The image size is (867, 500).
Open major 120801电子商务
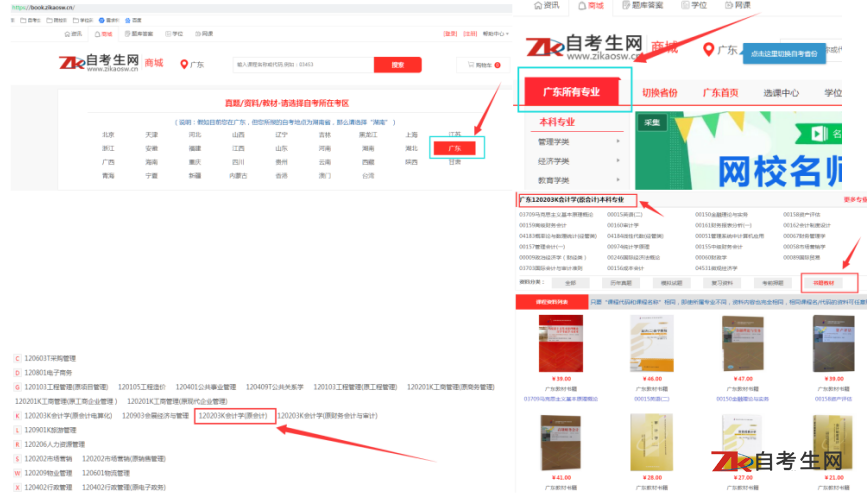48,373
